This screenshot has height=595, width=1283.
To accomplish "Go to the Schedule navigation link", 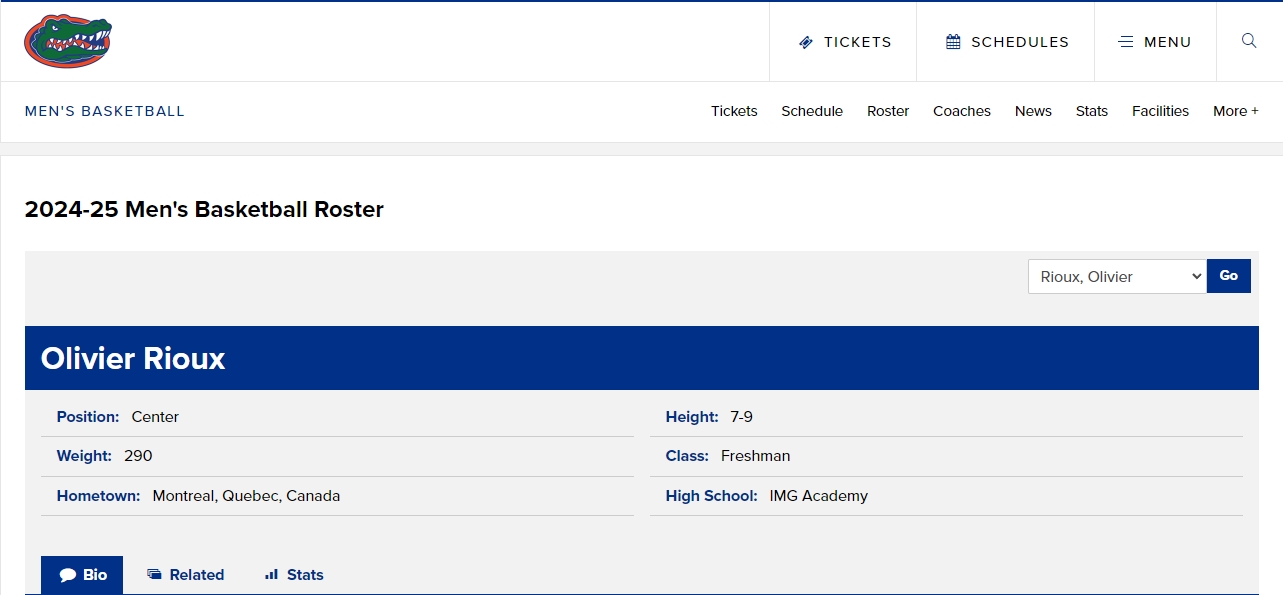I will (812, 111).
